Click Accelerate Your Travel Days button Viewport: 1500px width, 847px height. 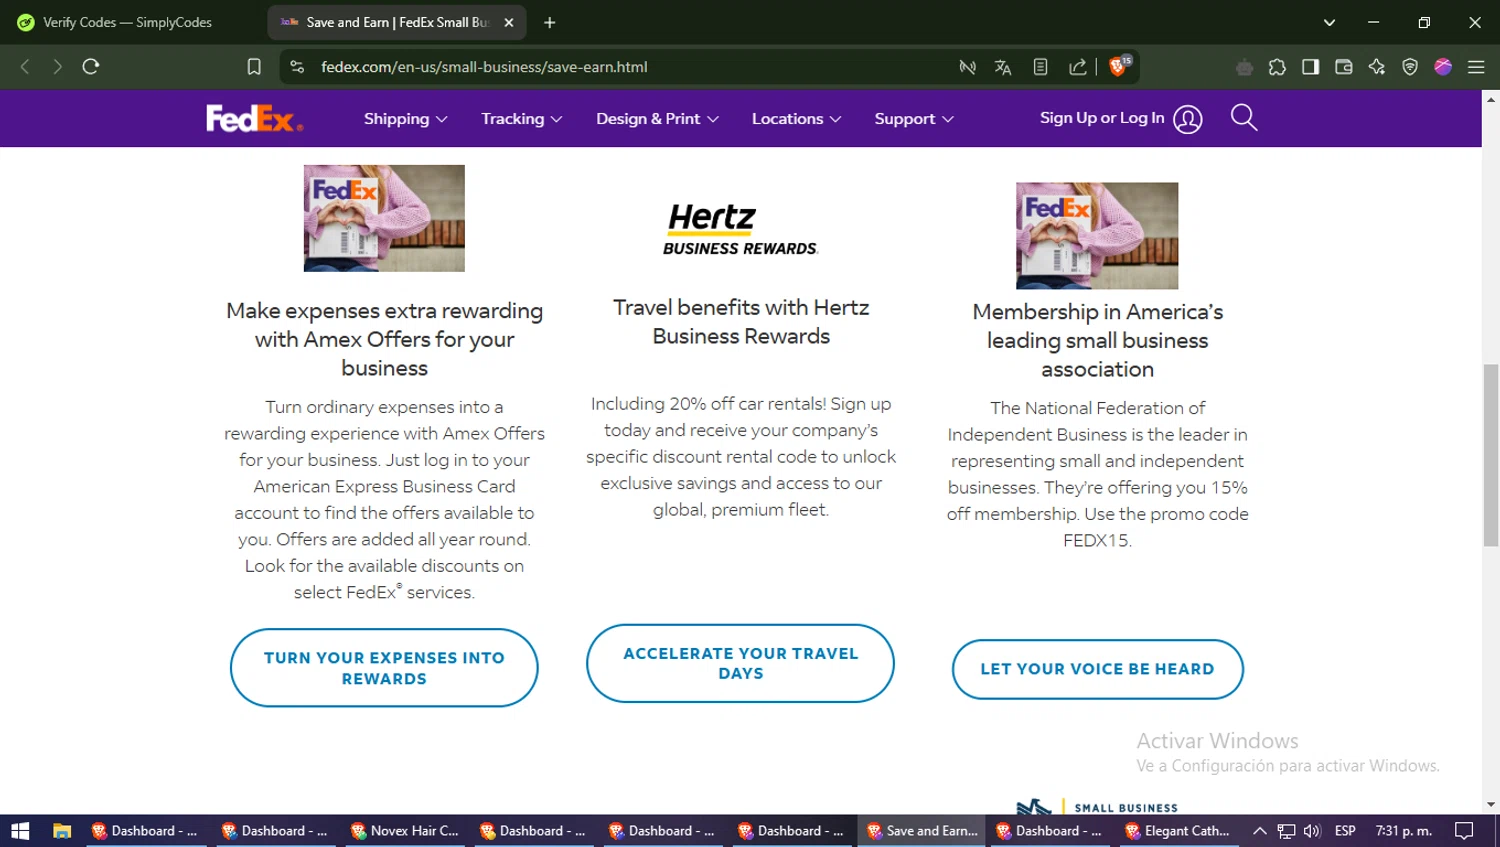click(x=740, y=663)
